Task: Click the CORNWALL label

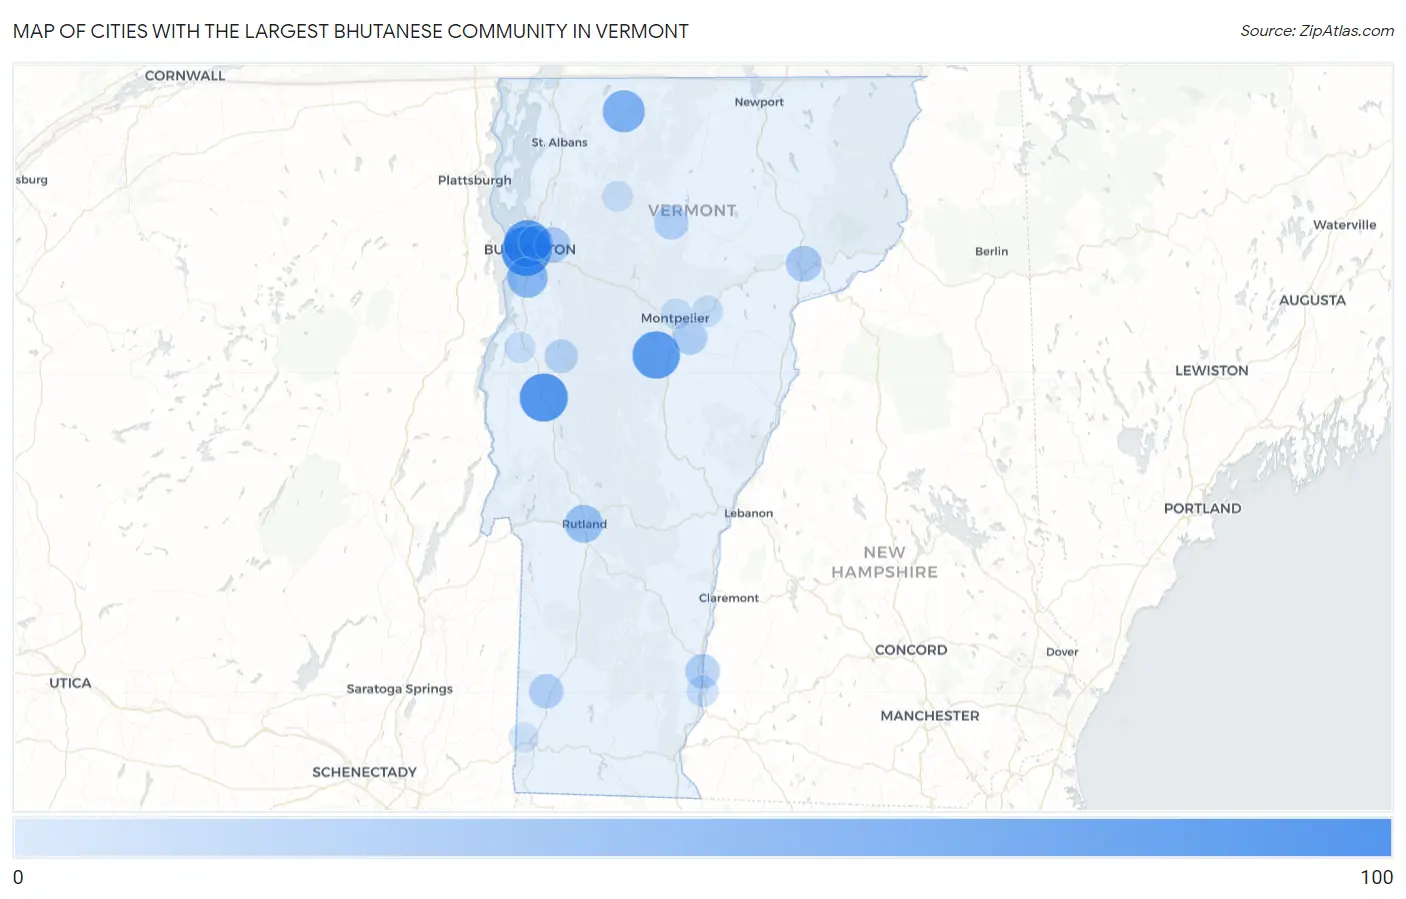Action: pos(185,75)
